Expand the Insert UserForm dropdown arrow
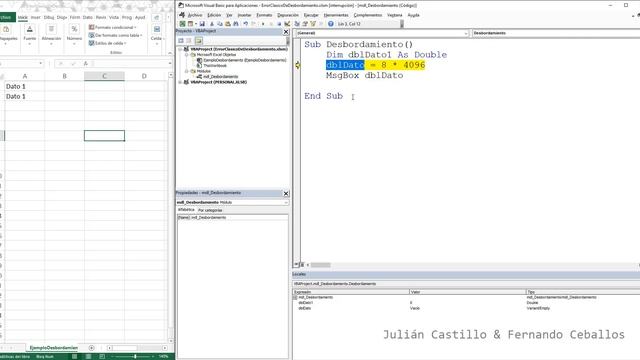Screen dimensions: 640x360 pos(195,24)
